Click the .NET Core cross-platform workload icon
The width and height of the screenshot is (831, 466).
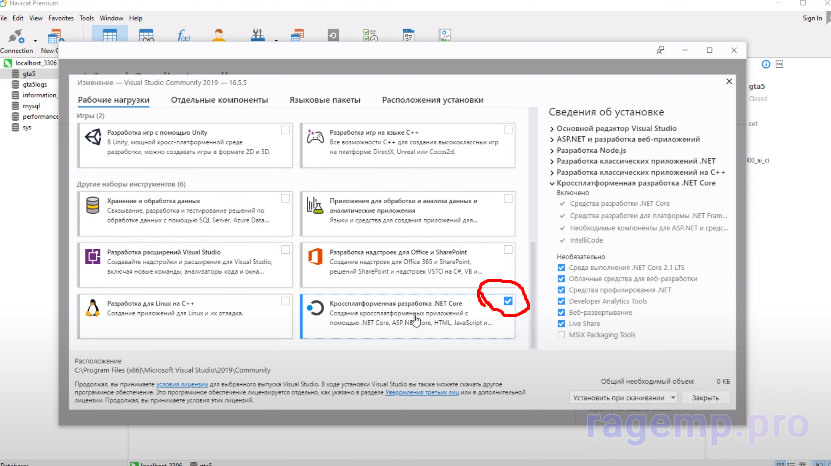[315, 308]
